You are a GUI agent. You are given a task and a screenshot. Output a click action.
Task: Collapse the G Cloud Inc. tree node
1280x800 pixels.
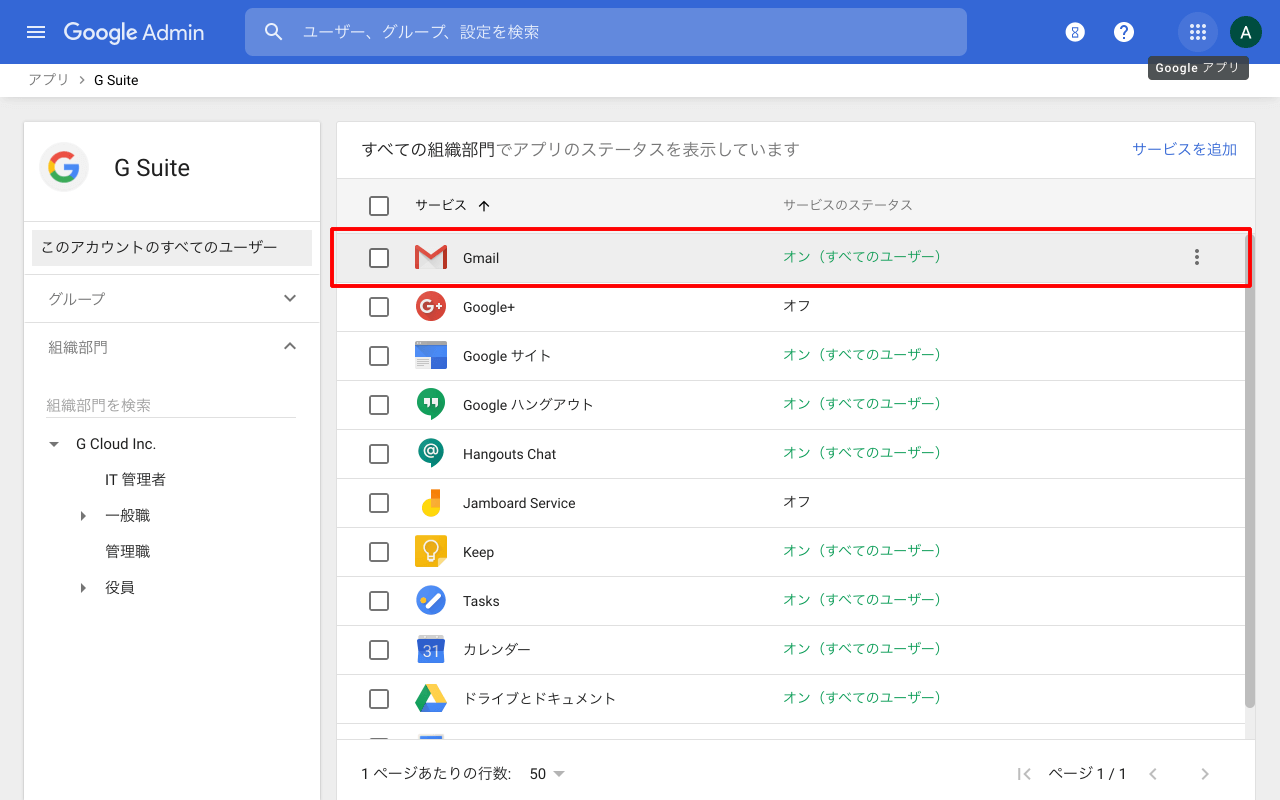pyautogui.click(x=54, y=444)
